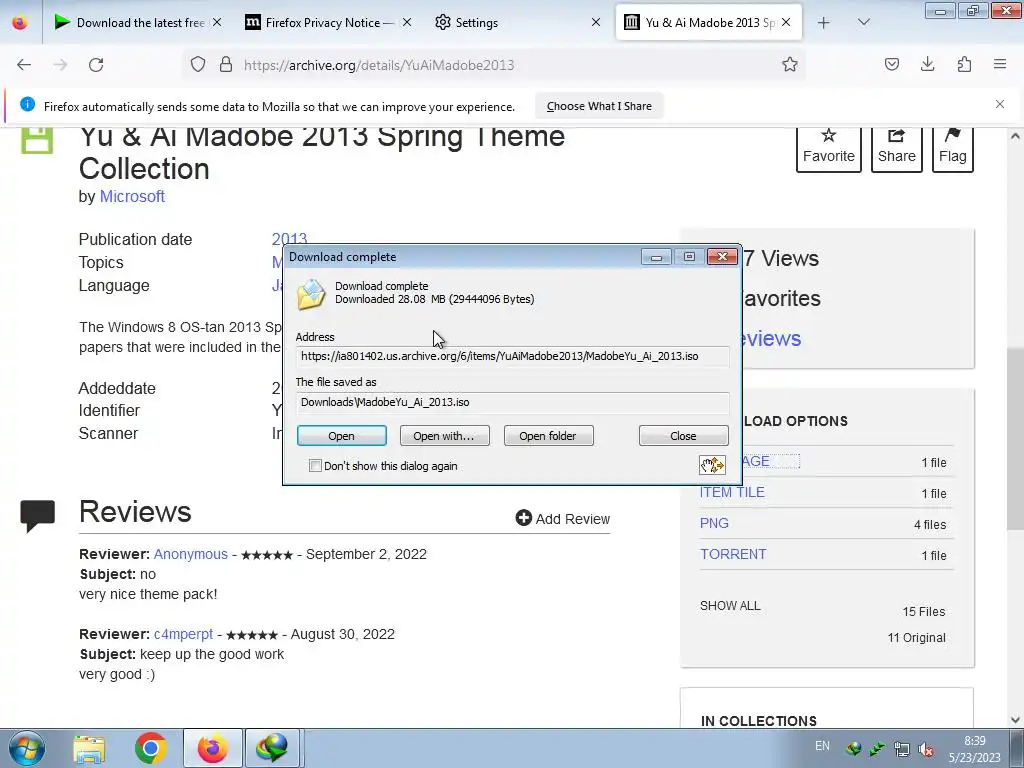Switch to Firefox Privacy Notice tab
This screenshot has width=1024, height=768.
click(x=327, y=23)
